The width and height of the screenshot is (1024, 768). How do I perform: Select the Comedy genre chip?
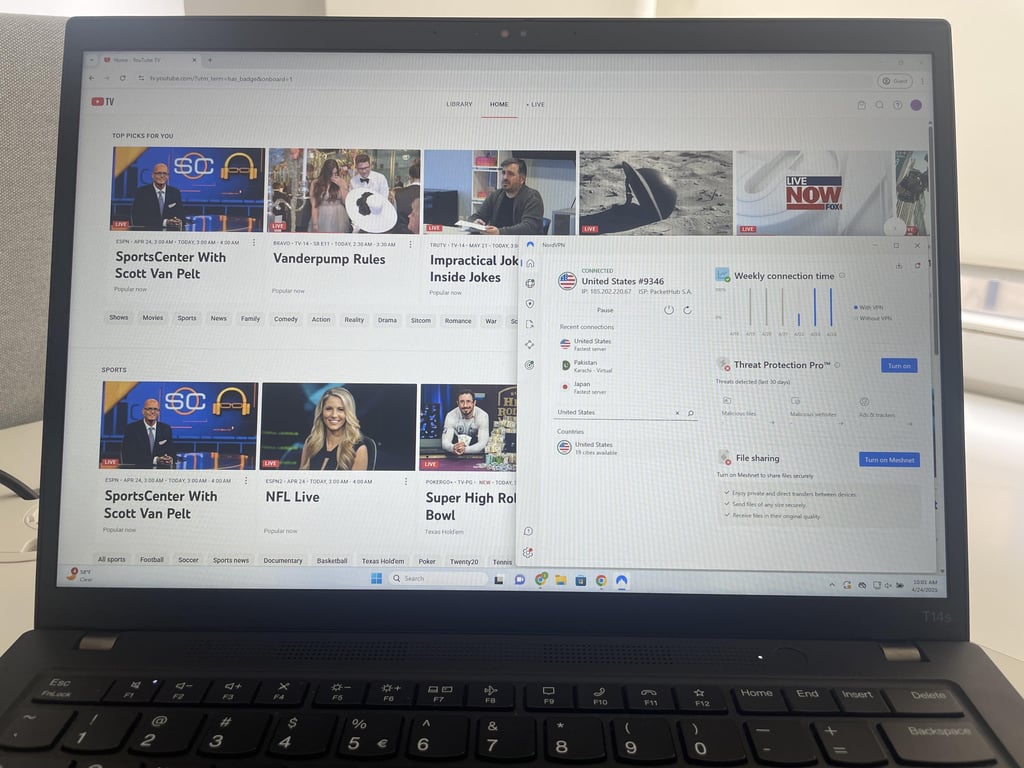285,319
